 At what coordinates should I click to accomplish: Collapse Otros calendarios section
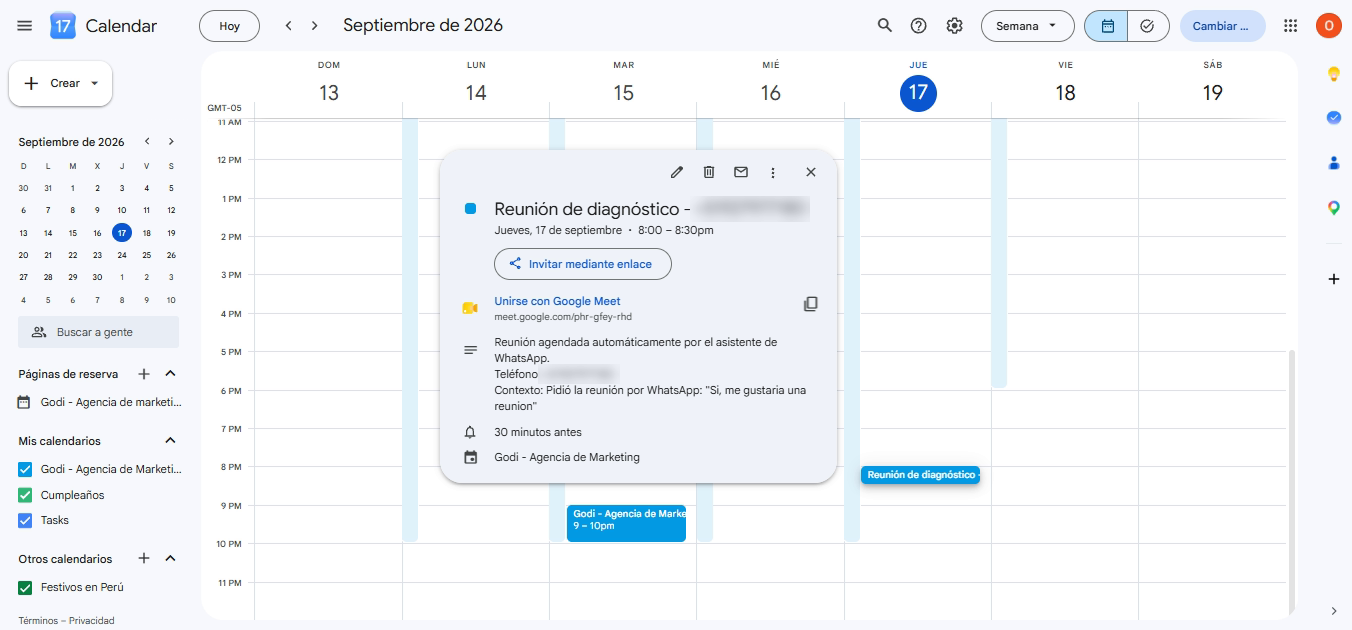tap(170, 559)
